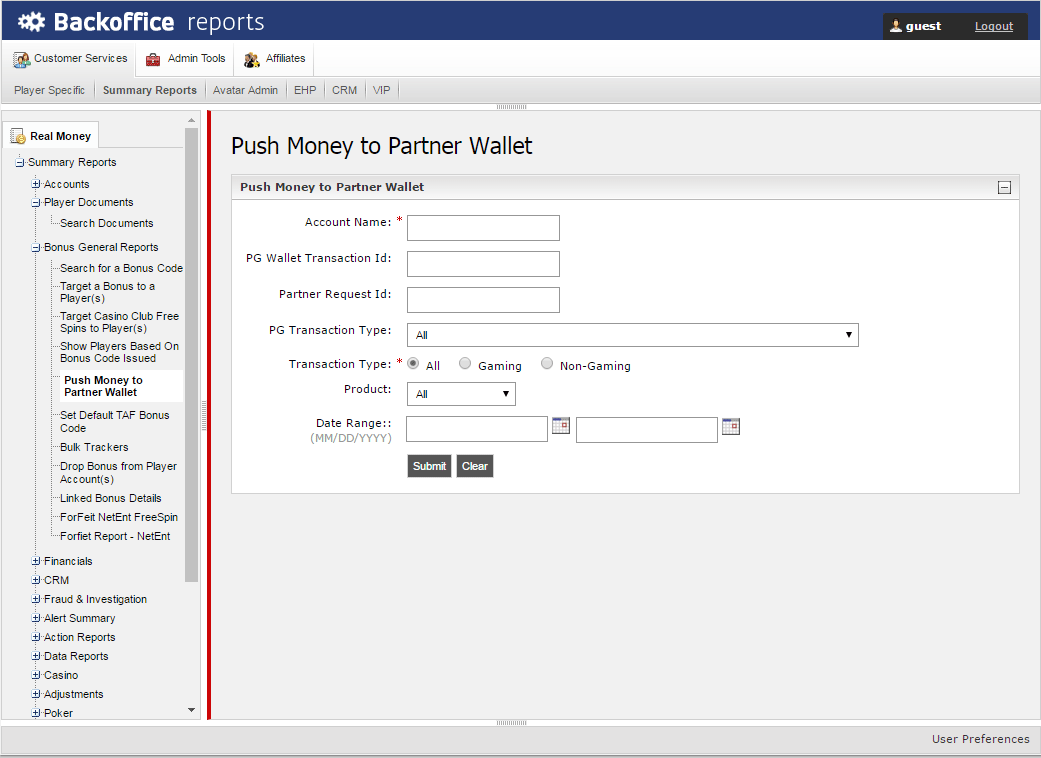Click the Backoffice gear logo
The width and height of the screenshot is (1041, 758).
pyautogui.click(x=31, y=22)
